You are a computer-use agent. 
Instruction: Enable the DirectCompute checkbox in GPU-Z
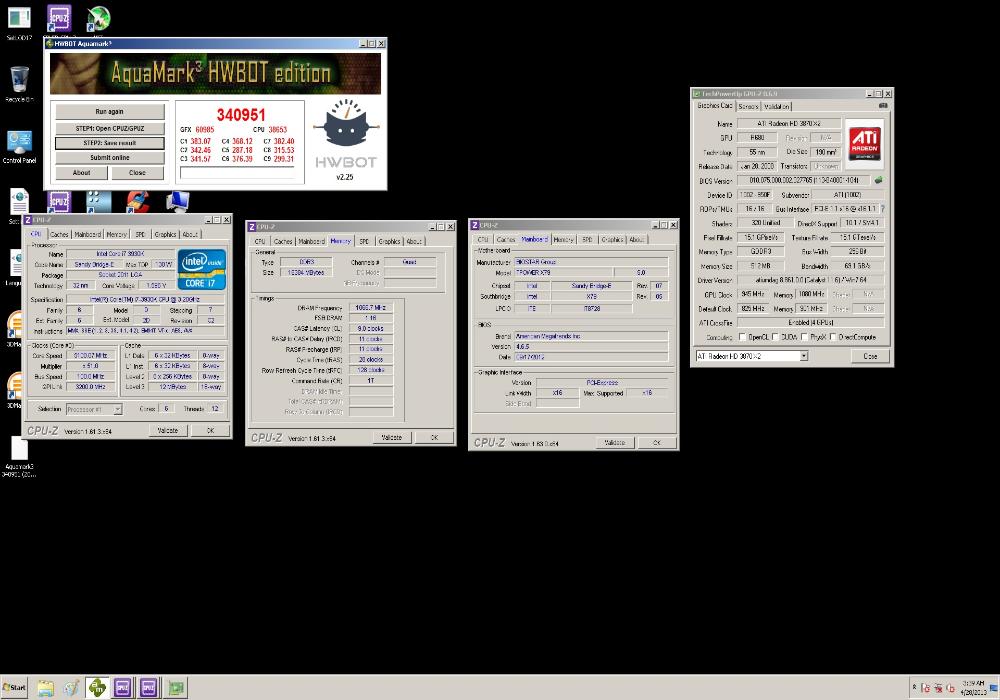pyautogui.click(x=833, y=337)
